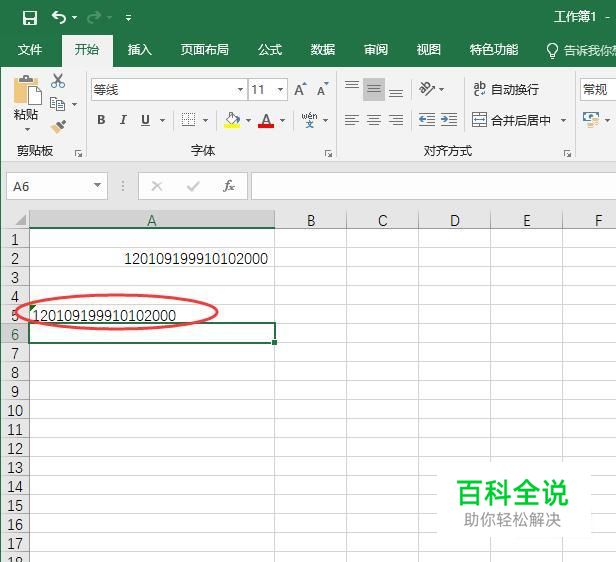616x562 pixels.
Task: Open the 插入 ribbon tab
Action: (139, 50)
